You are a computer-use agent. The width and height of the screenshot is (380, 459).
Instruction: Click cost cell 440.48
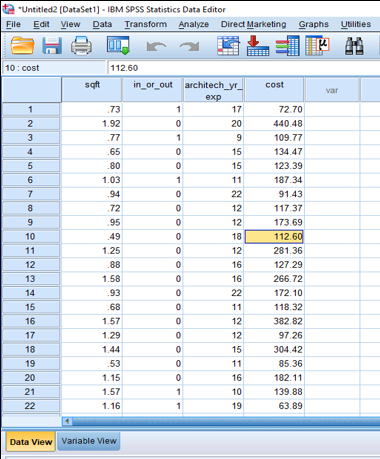(274, 123)
